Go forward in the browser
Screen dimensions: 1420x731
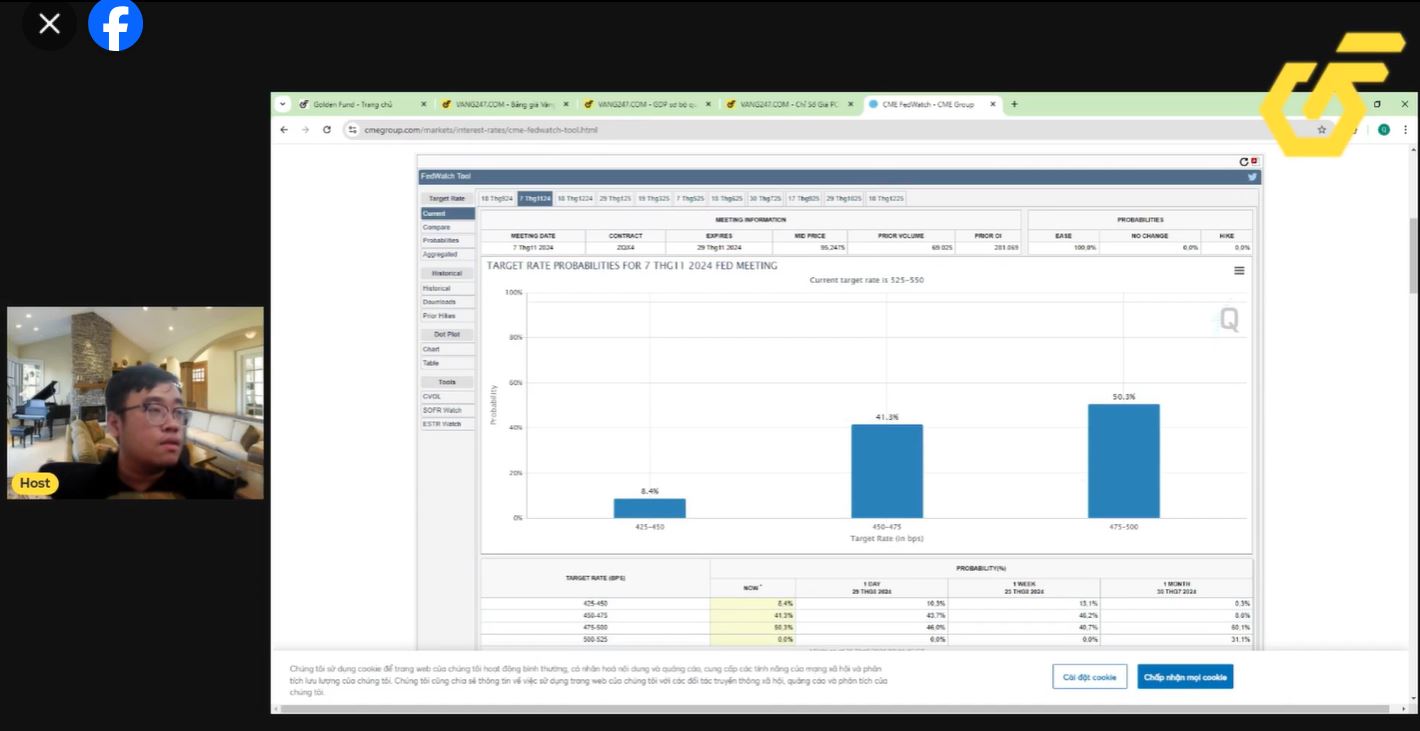click(305, 130)
